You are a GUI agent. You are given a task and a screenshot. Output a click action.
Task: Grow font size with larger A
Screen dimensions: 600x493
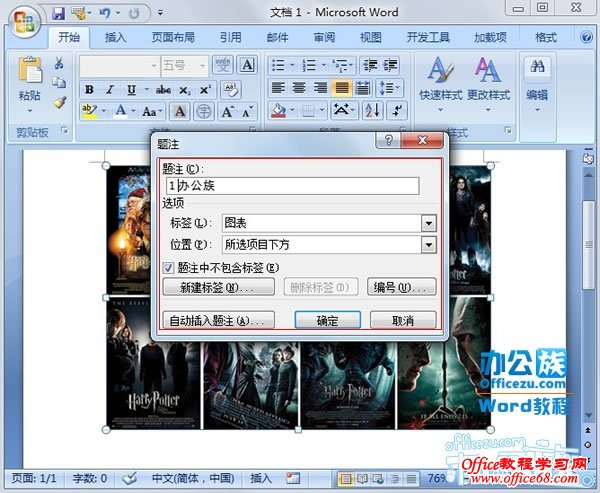tap(228, 111)
